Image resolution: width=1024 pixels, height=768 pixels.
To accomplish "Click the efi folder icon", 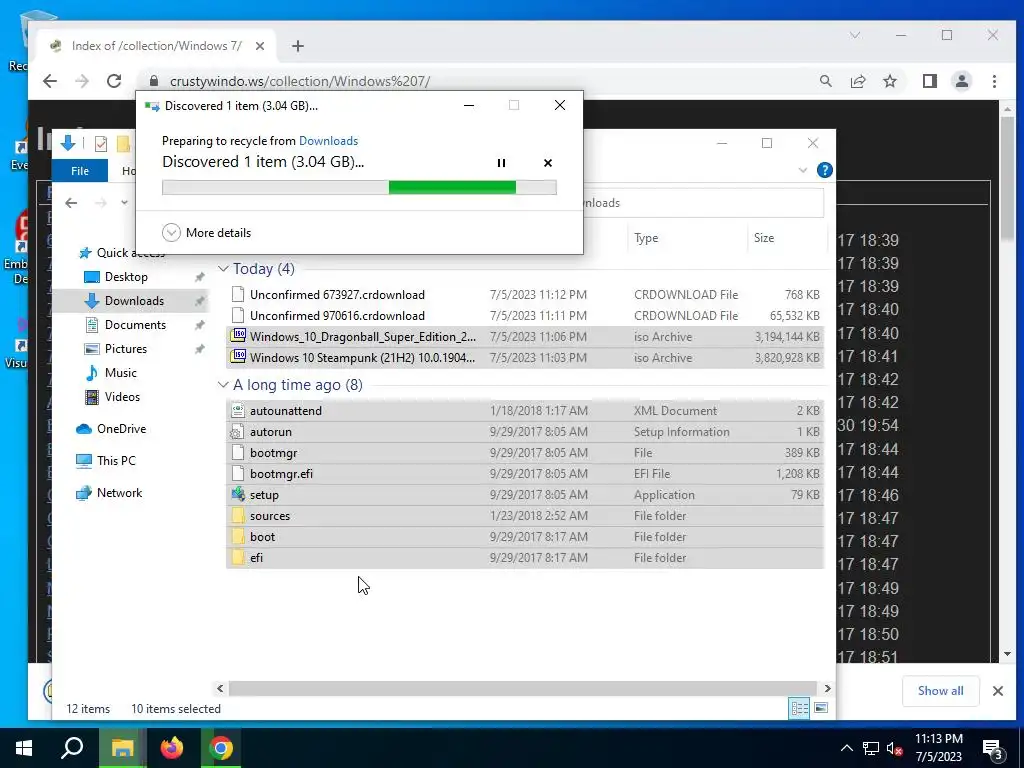I will (x=238, y=558).
